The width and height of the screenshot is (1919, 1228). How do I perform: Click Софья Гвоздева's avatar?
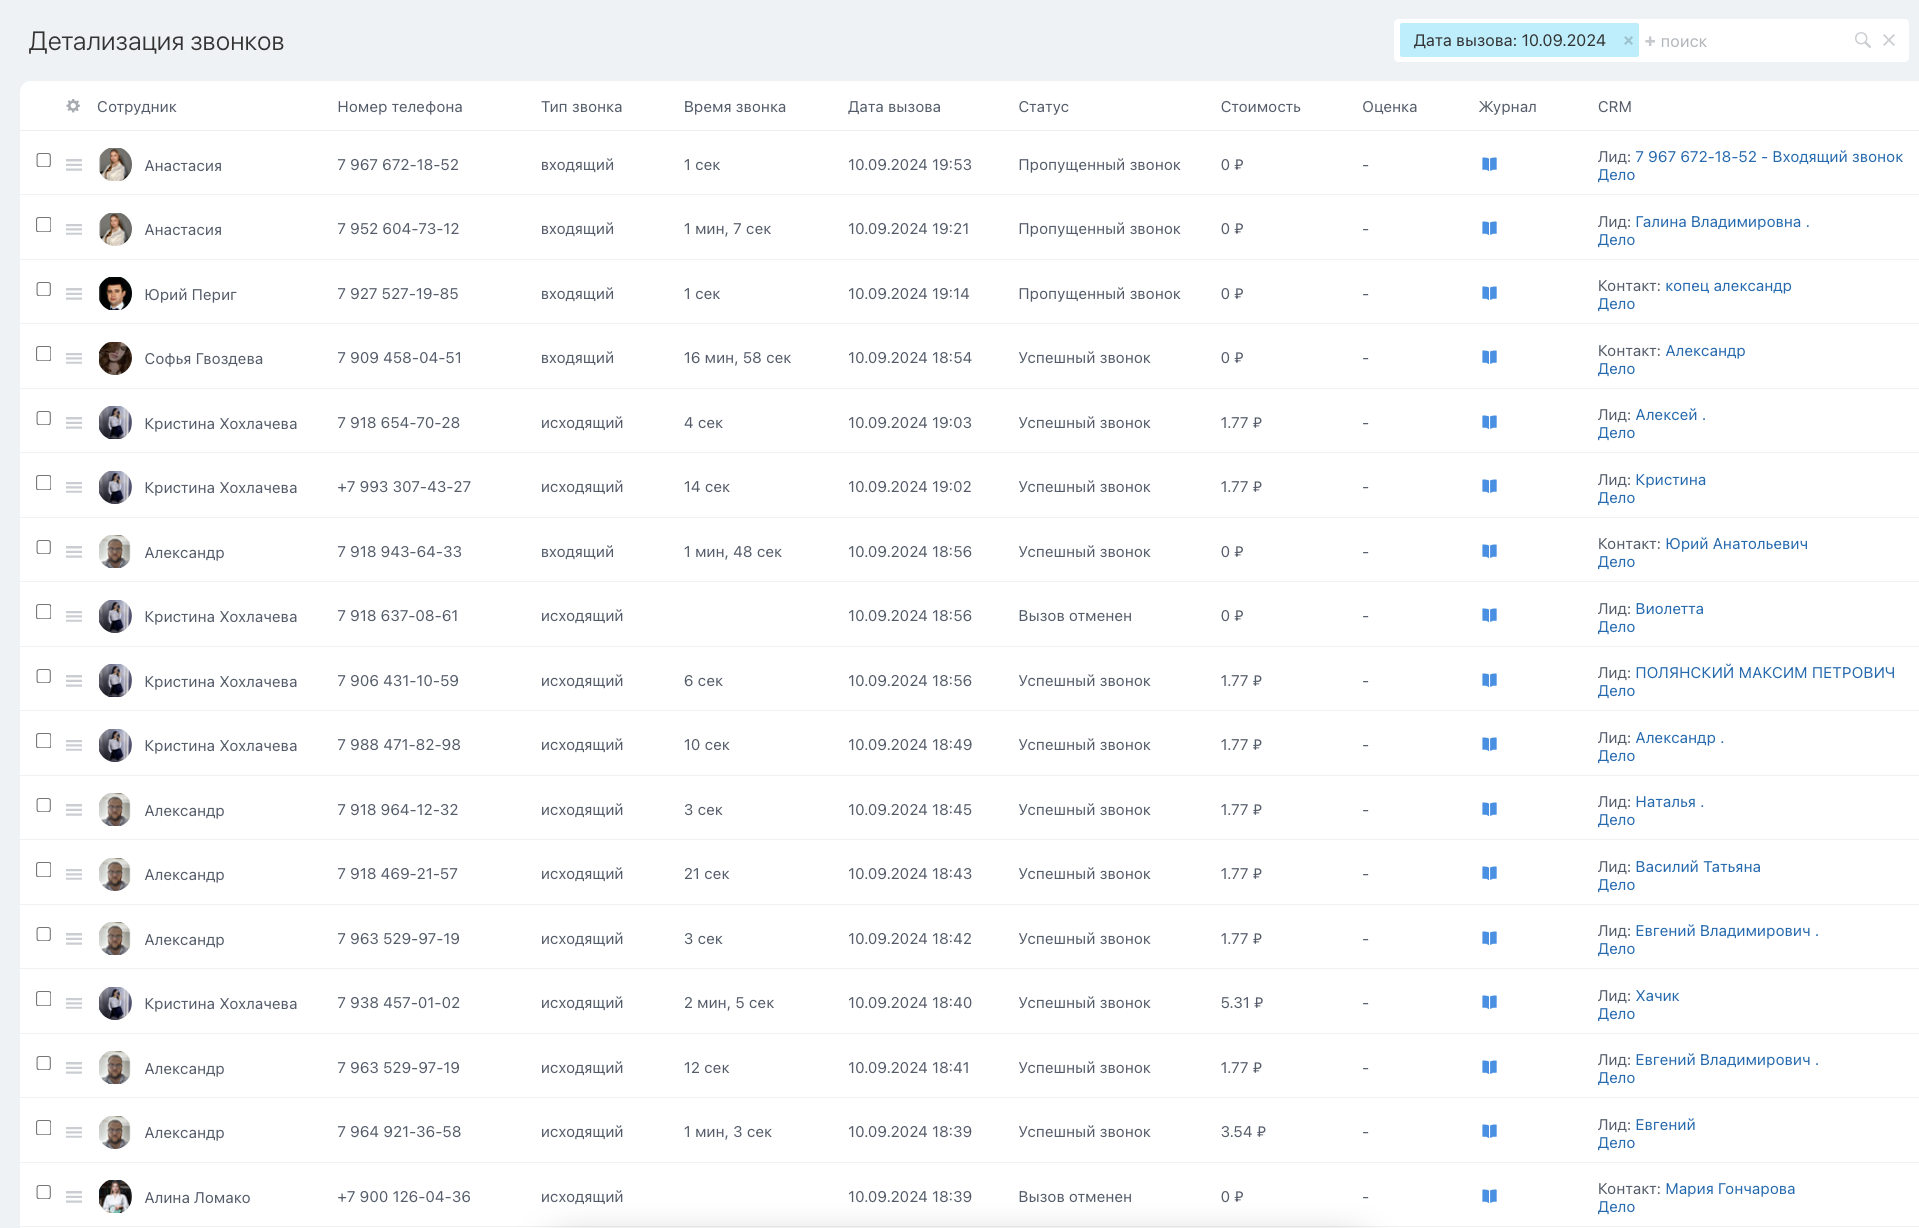click(115, 358)
